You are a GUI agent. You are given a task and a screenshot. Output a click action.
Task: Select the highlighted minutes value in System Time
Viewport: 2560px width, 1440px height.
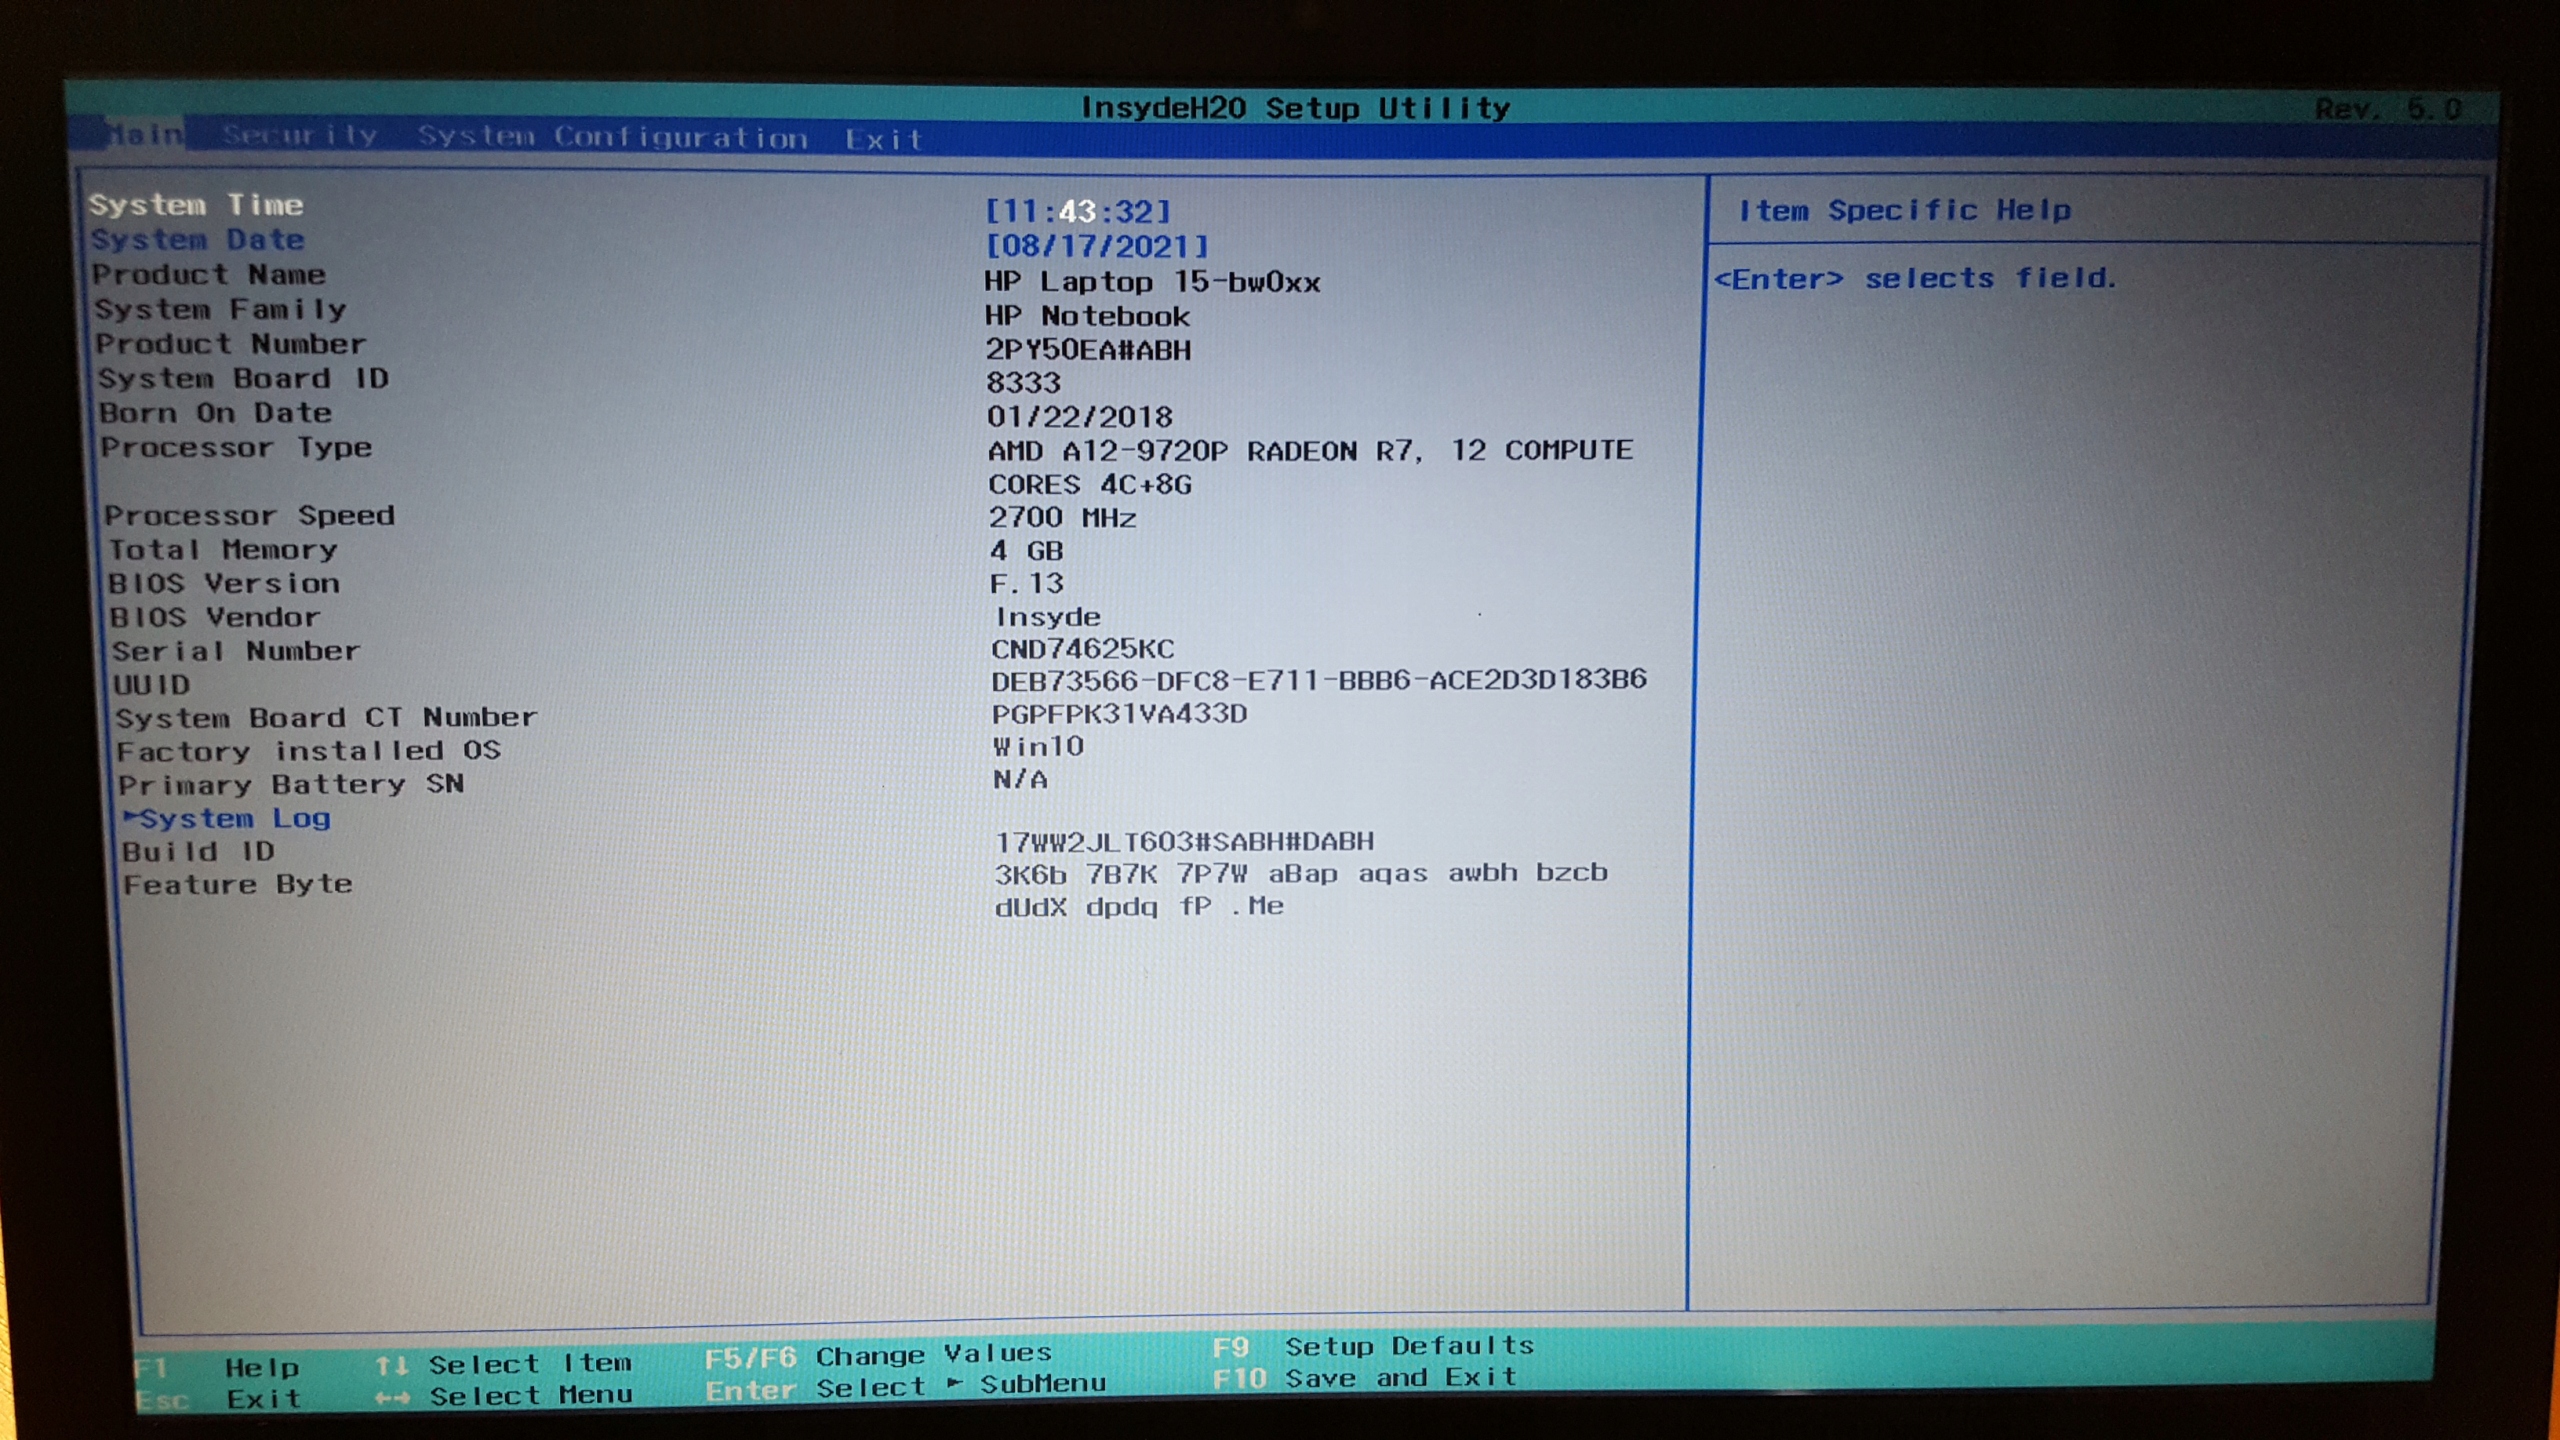(1077, 211)
